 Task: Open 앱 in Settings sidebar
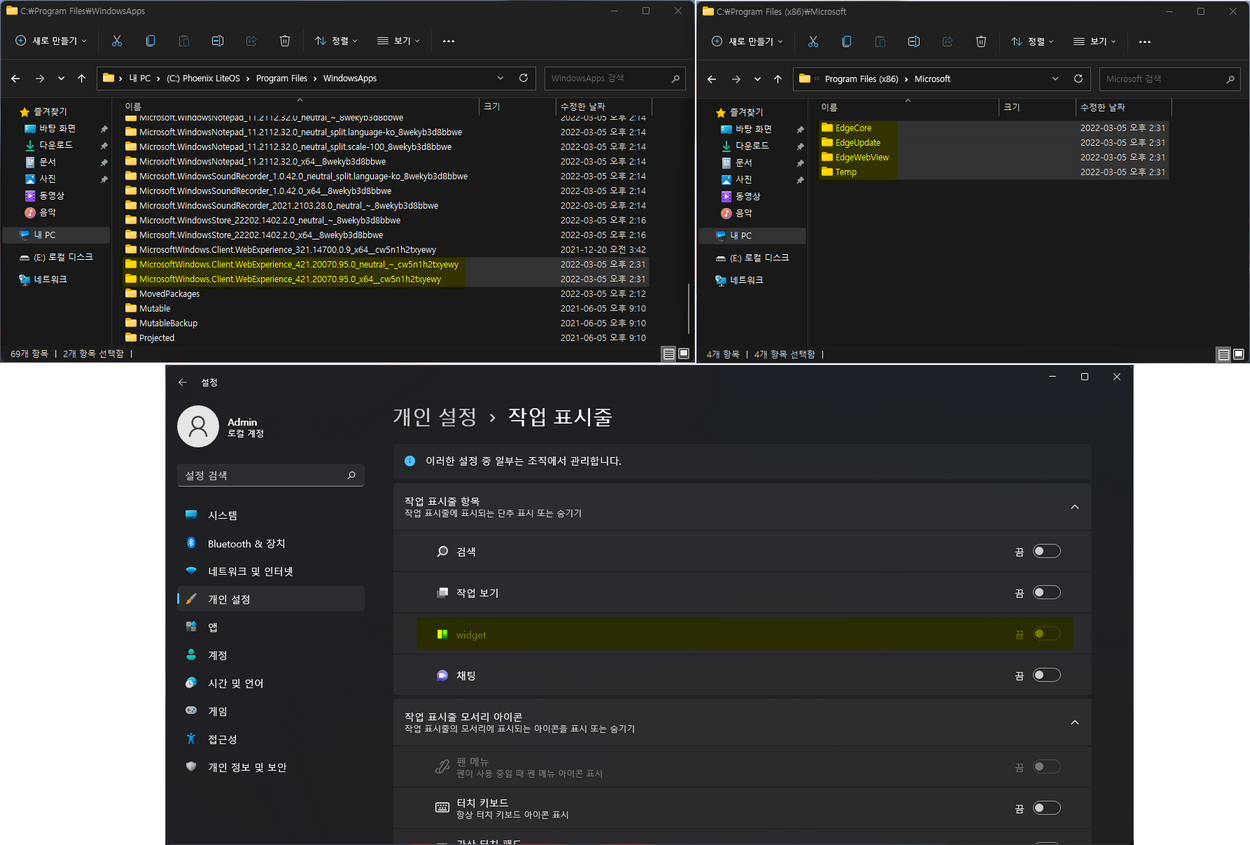tap(270, 627)
